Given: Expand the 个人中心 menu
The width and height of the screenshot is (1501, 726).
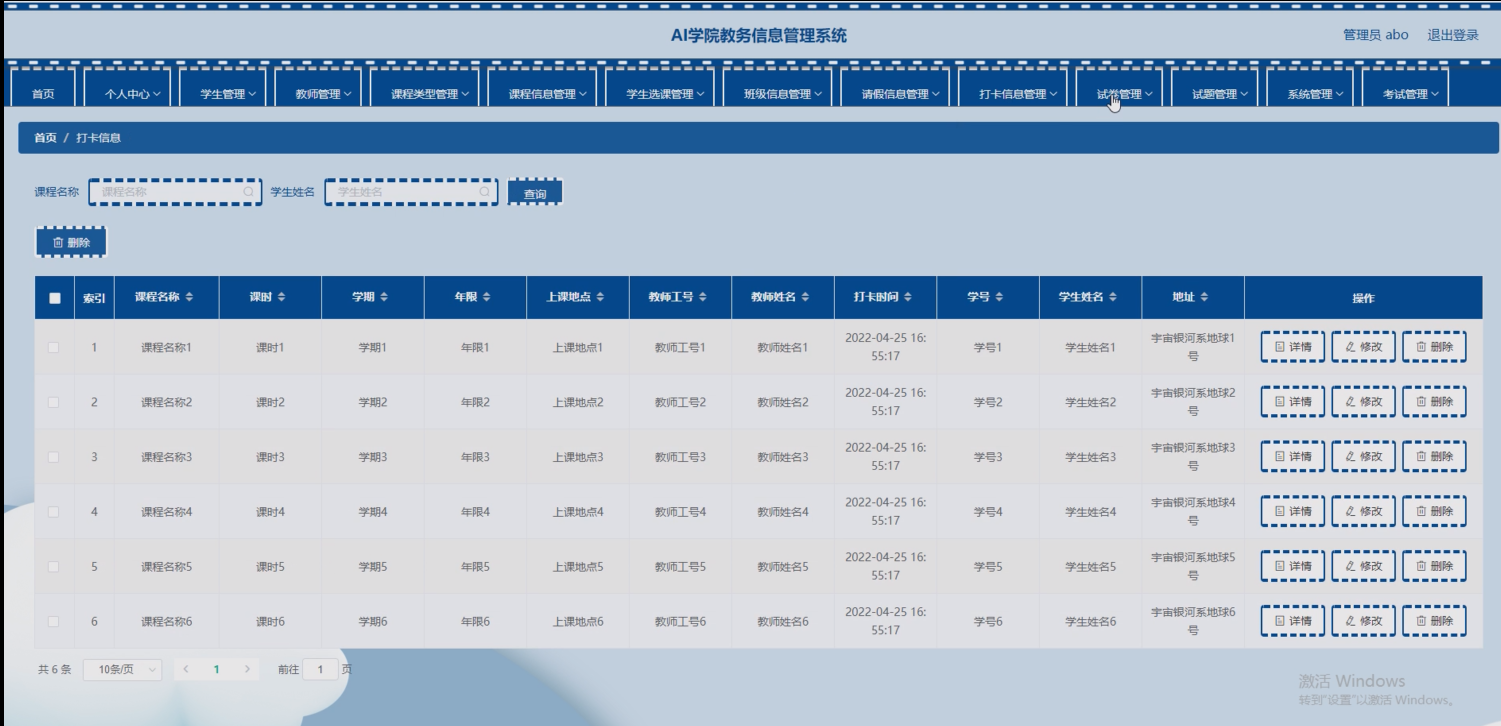Looking at the screenshot, I should point(127,89).
